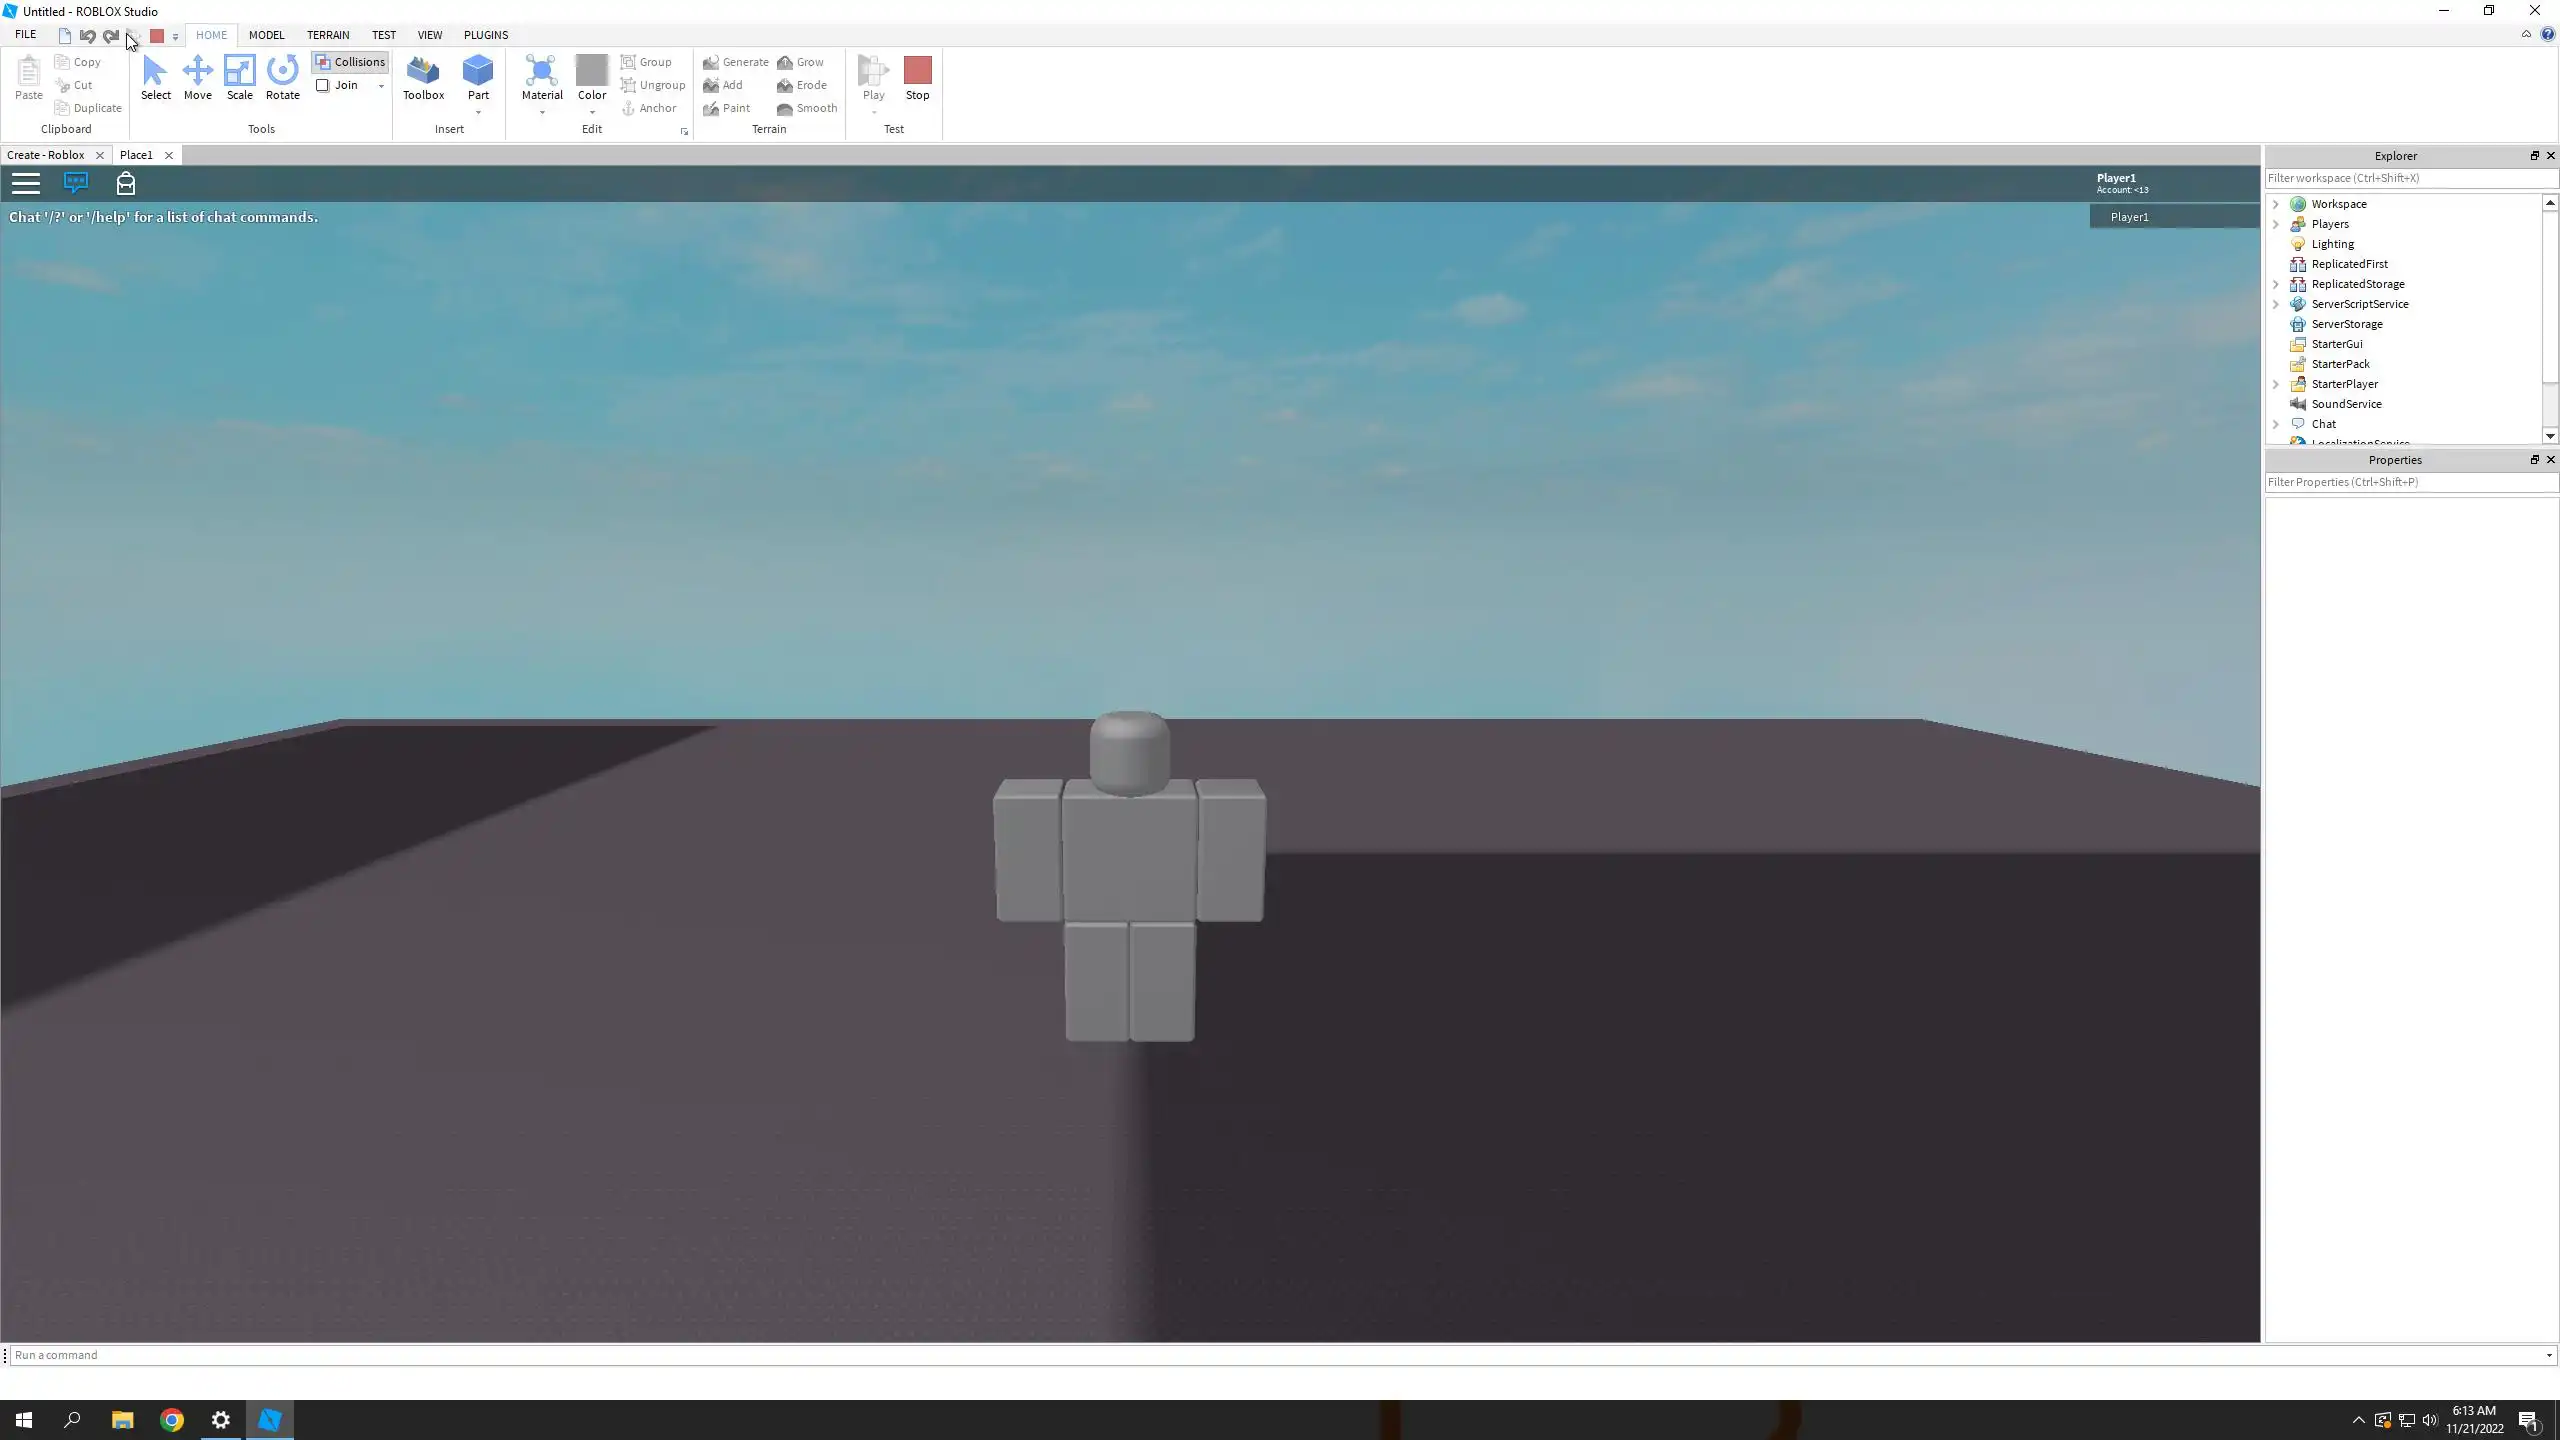Open Chrome from the taskbar
2560x1440 pixels.
click(x=172, y=1420)
